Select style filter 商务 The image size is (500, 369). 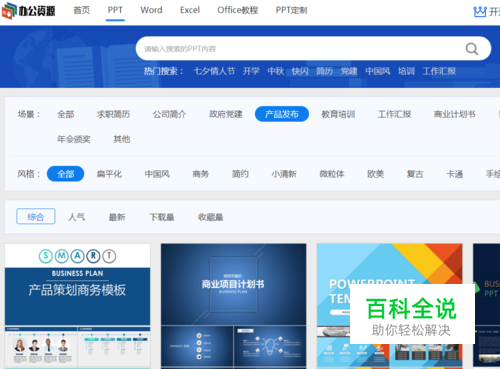point(201,174)
